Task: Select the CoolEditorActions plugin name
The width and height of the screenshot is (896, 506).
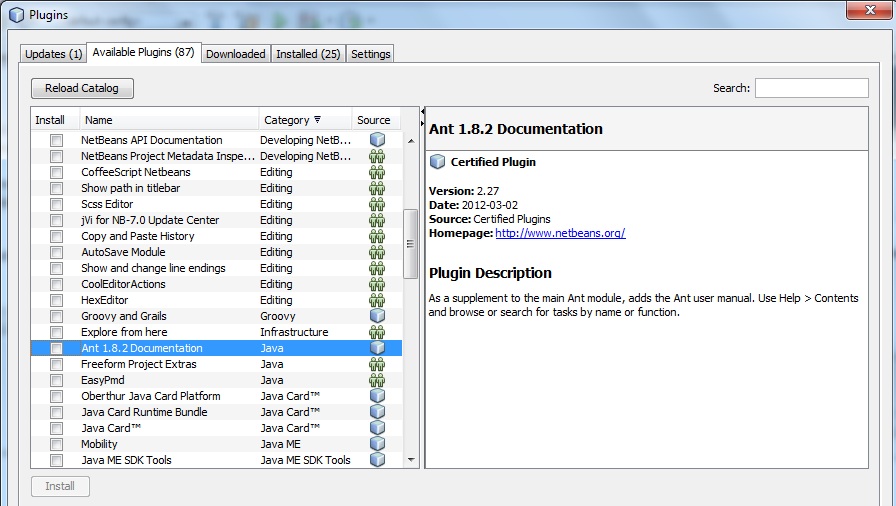Action: point(123,284)
